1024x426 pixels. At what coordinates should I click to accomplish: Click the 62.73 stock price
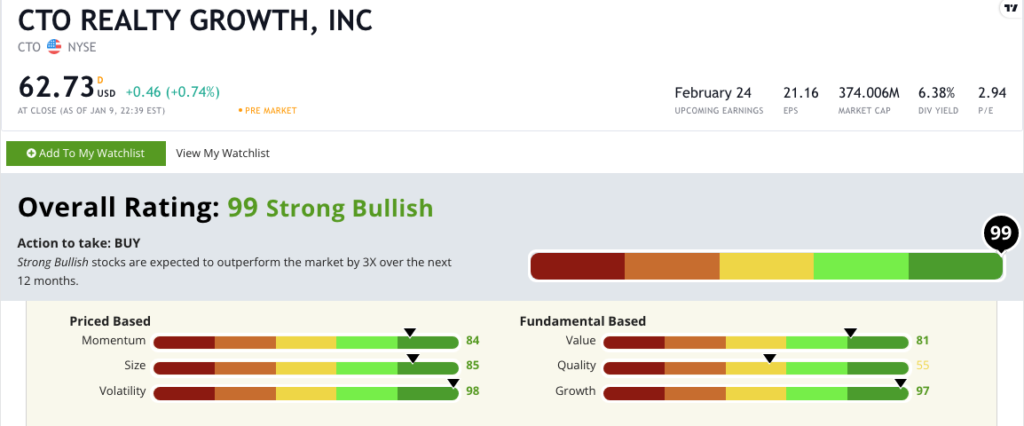point(56,87)
